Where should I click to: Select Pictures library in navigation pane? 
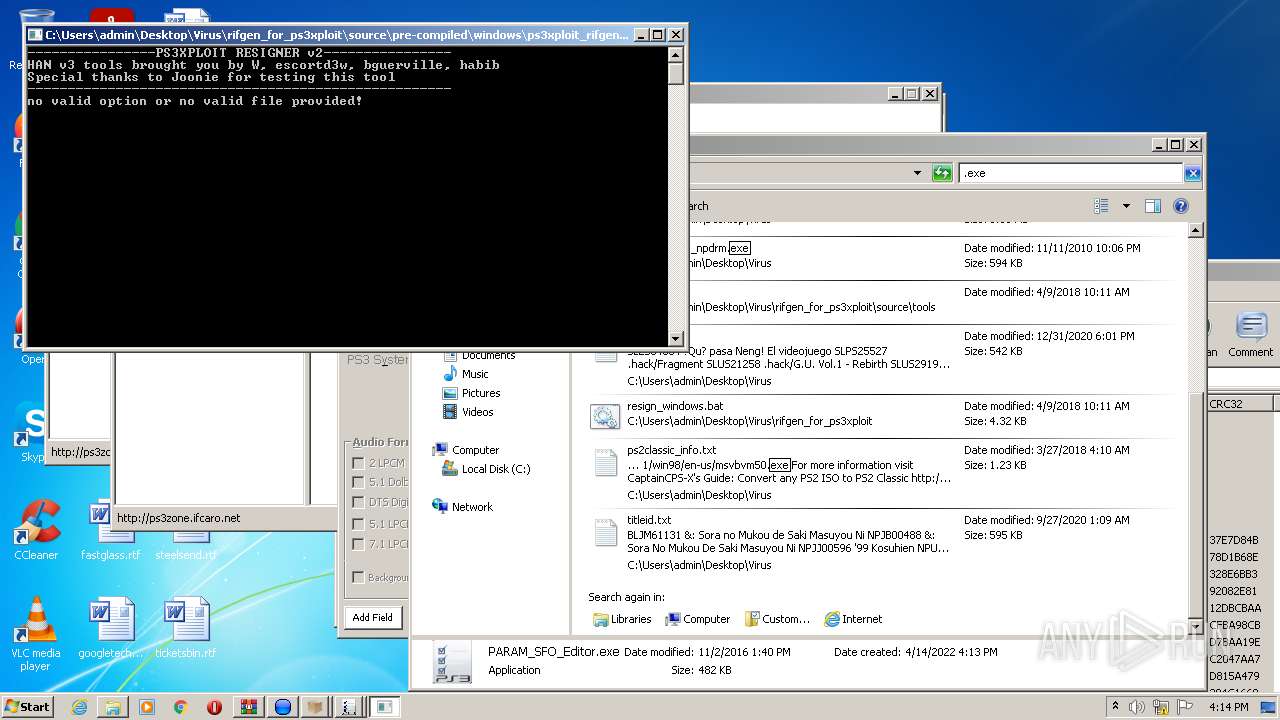(471, 393)
